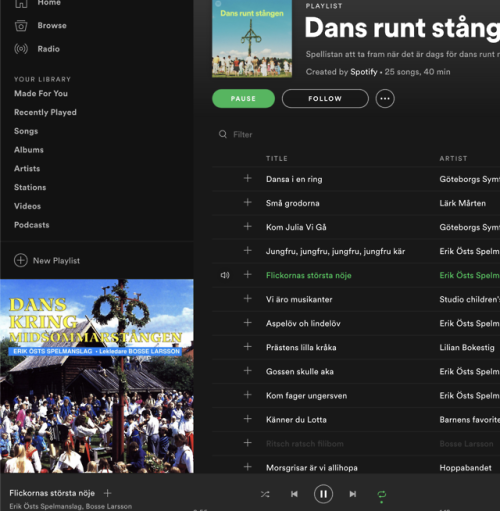Viewport: 500px width, 511px height.
Task: Open Recently Played
Action: [x=45, y=112]
